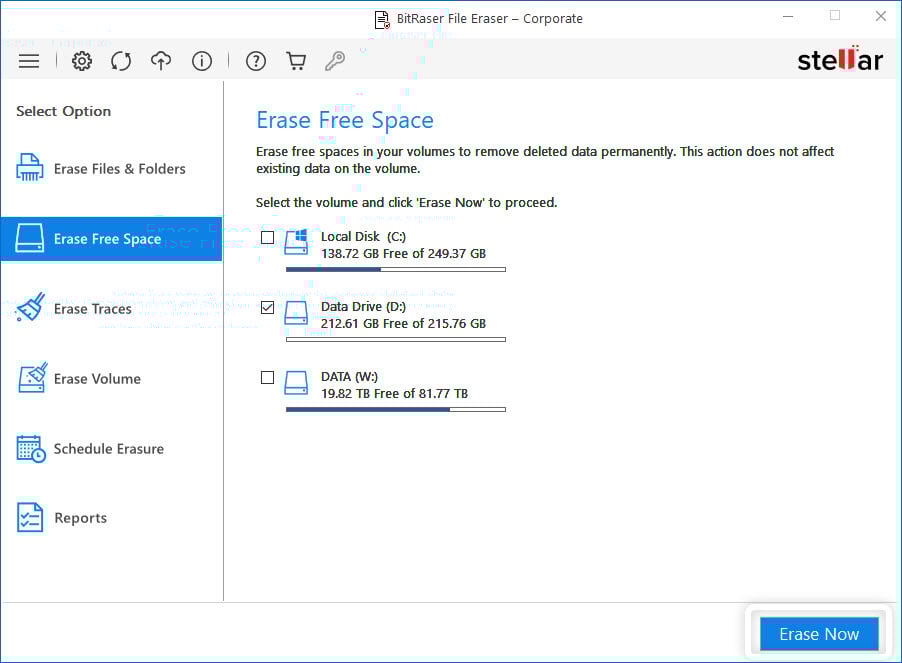Close the BitRaser window
The width and height of the screenshot is (902, 663).
[881, 17]
